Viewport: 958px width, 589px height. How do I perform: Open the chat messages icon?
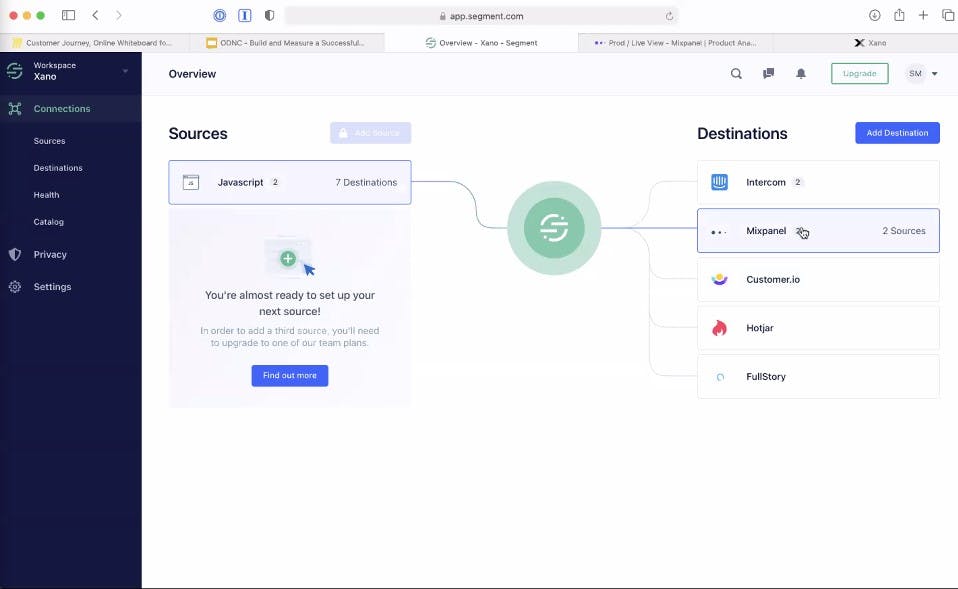pyautogui.click(x=769, y=74)
